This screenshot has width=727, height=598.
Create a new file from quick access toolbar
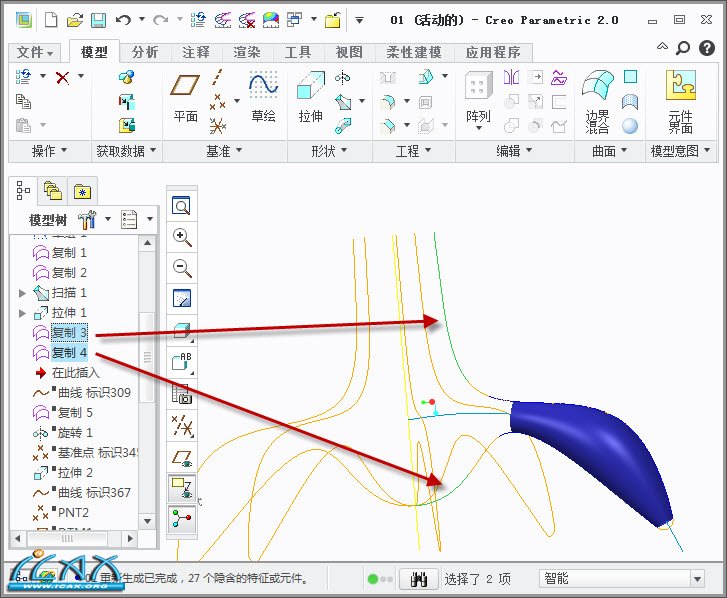(51, 20)
